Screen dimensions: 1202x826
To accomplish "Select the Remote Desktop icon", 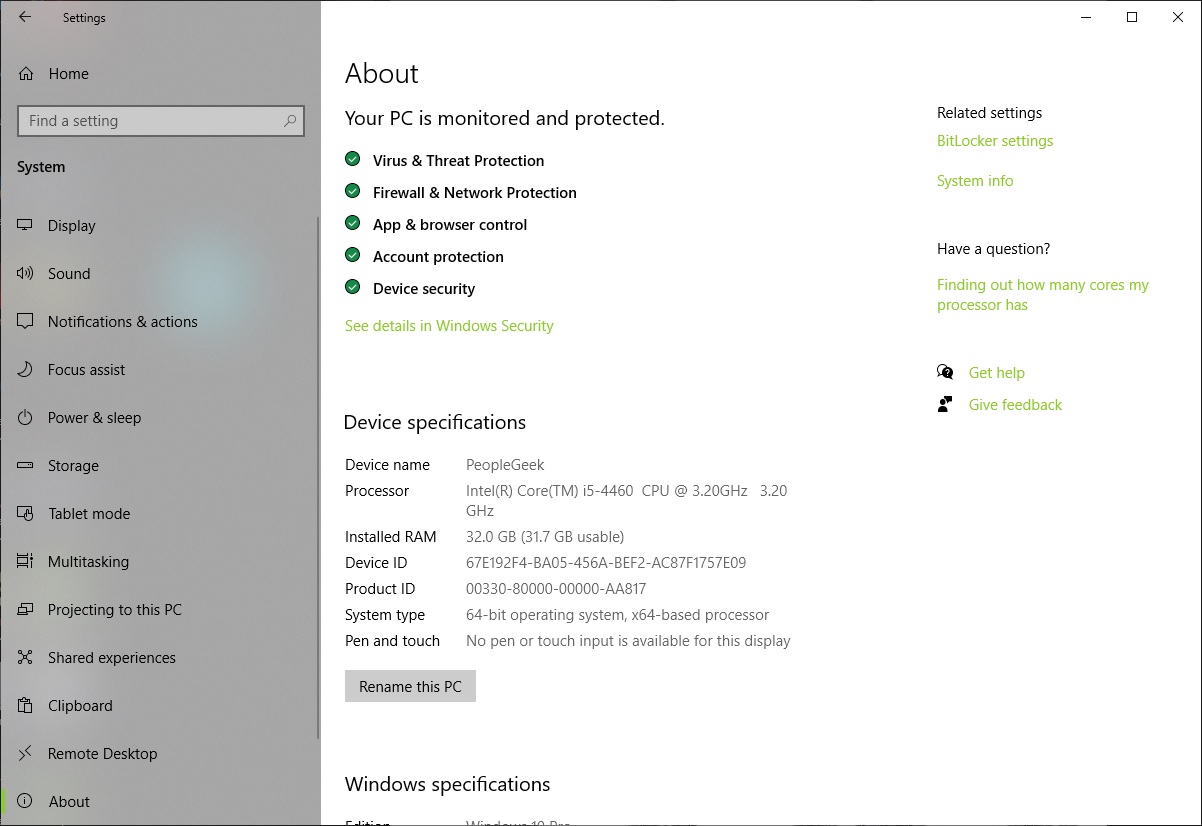I will click(26, 754).
